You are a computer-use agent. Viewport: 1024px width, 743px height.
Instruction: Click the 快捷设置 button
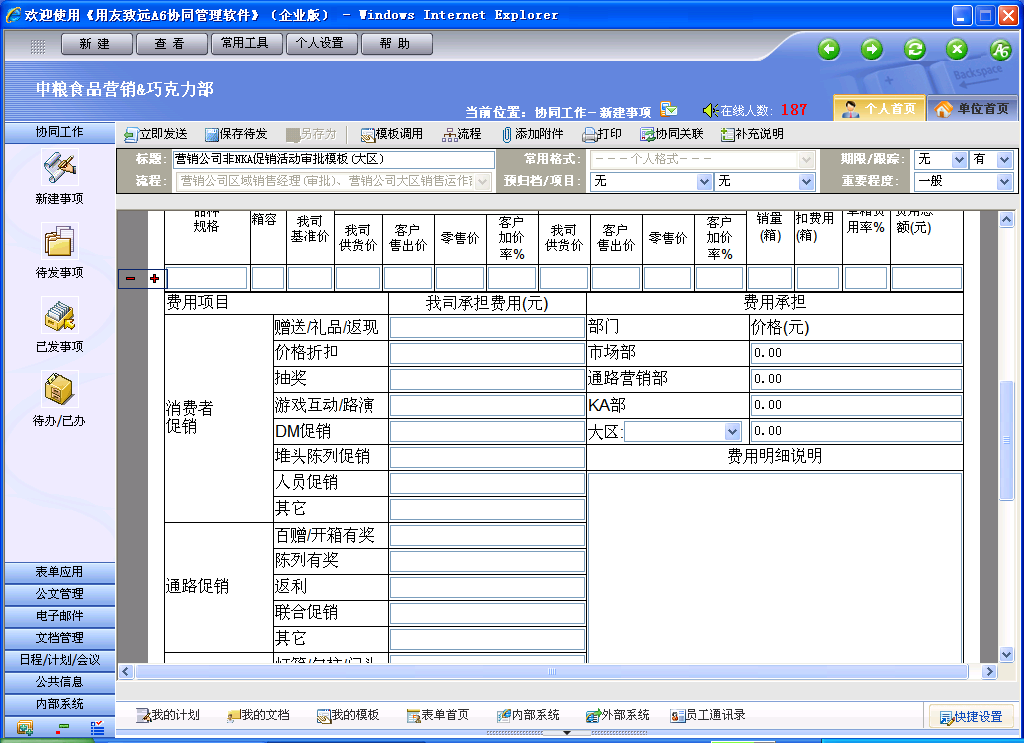tap(970, 716)
